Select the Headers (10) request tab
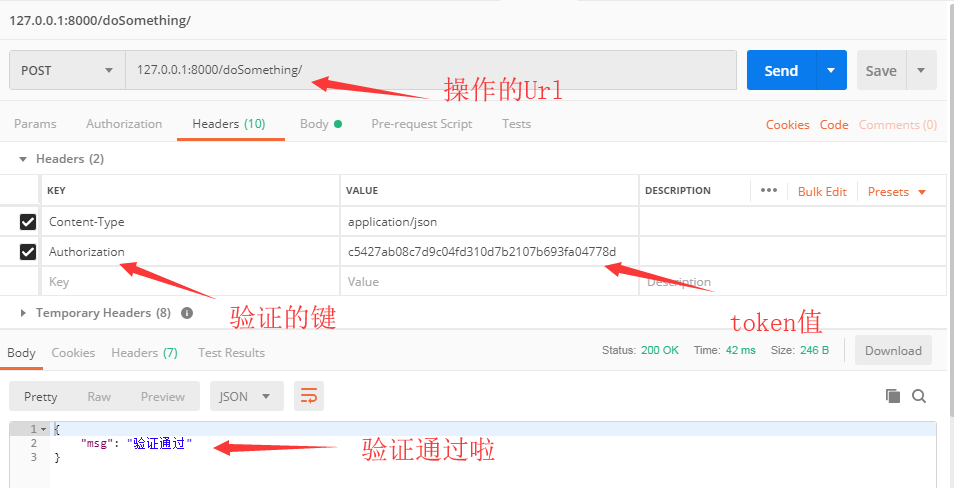 (229, 124)
